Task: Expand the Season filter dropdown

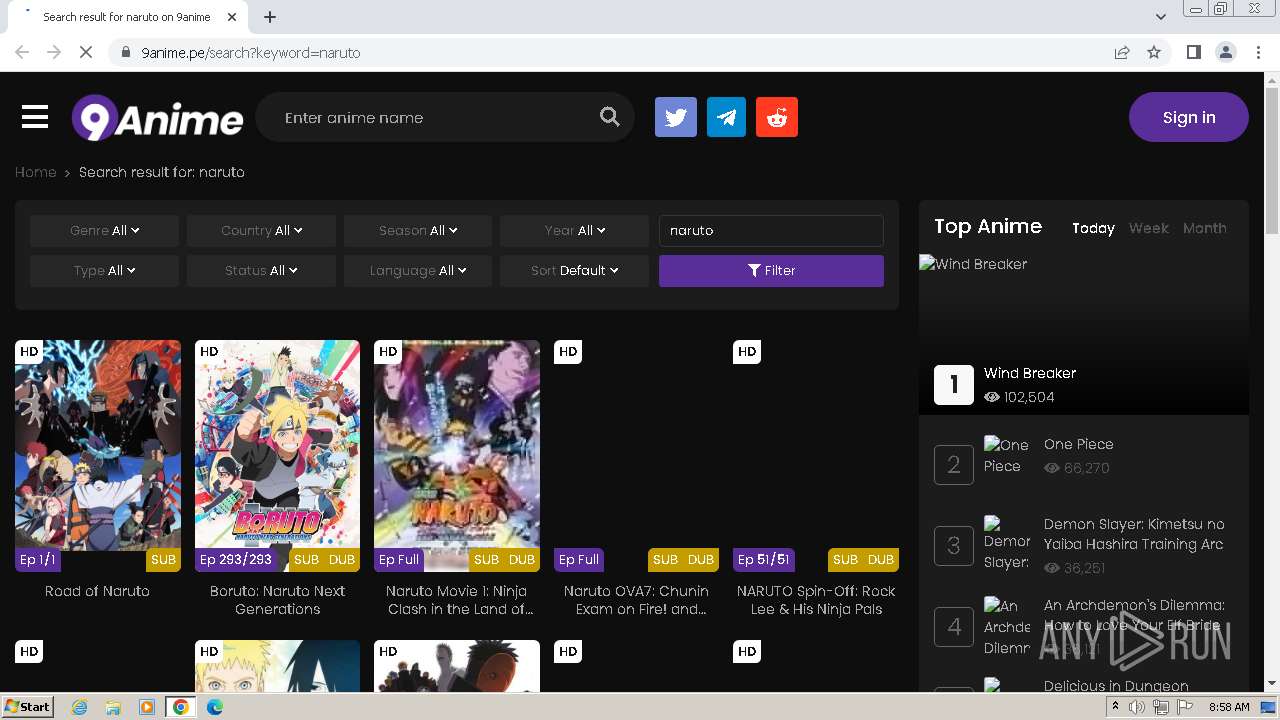Action: (x=418, y=230)
